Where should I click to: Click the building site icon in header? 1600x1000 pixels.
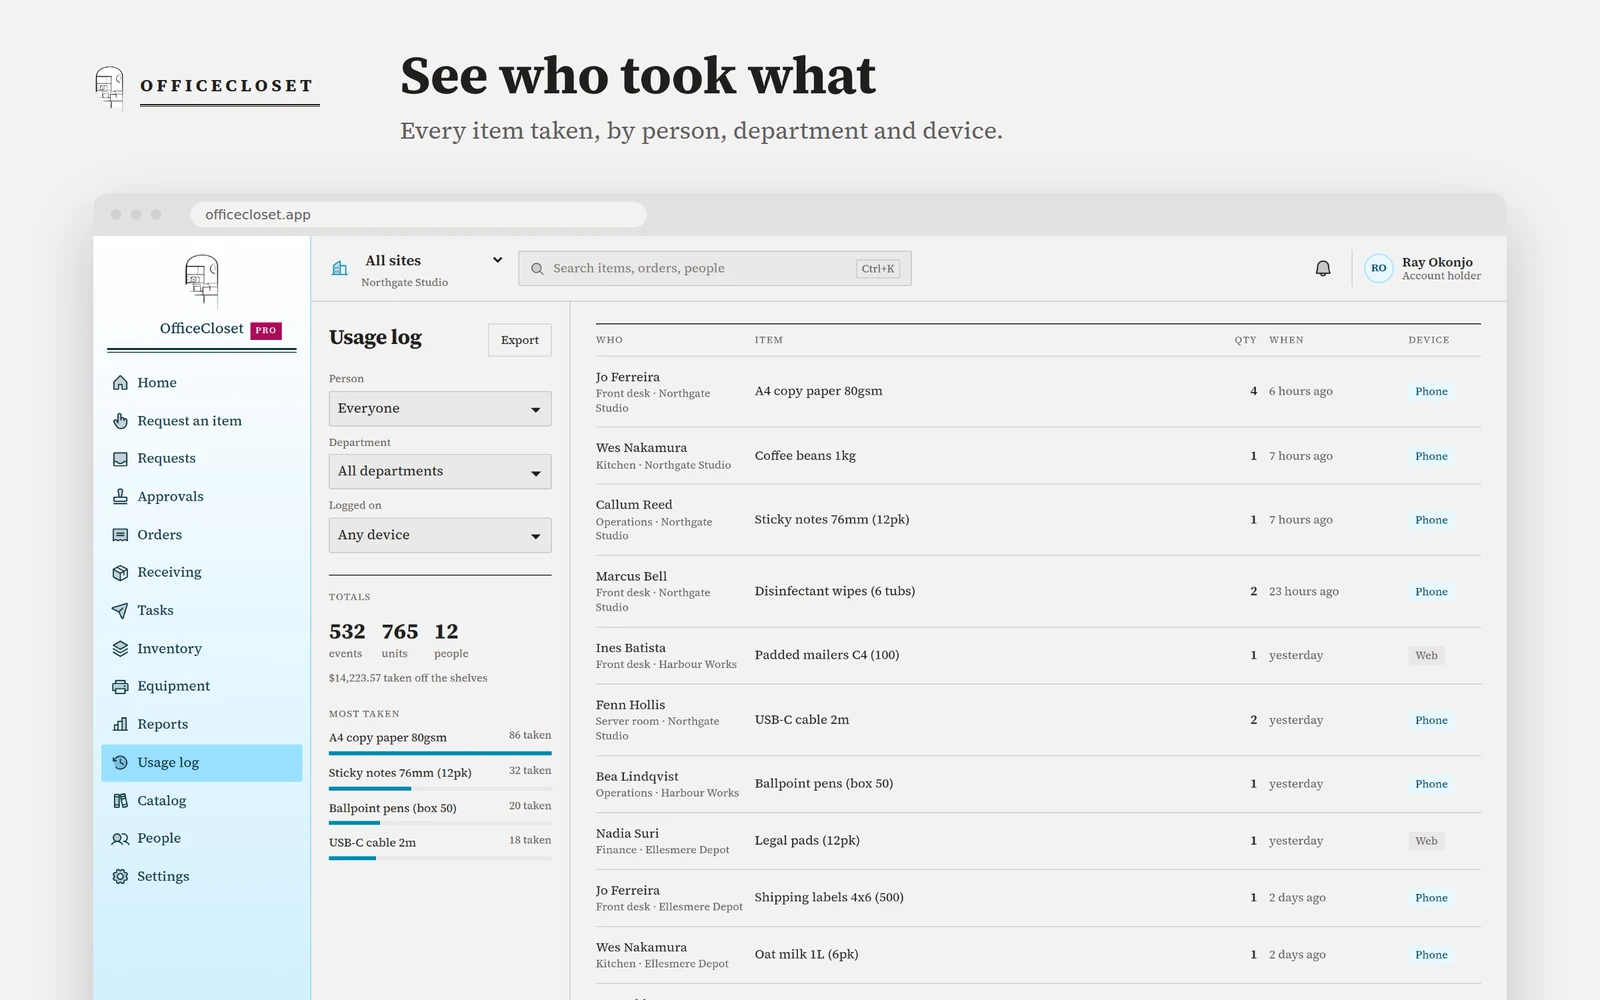pos(340,268)
